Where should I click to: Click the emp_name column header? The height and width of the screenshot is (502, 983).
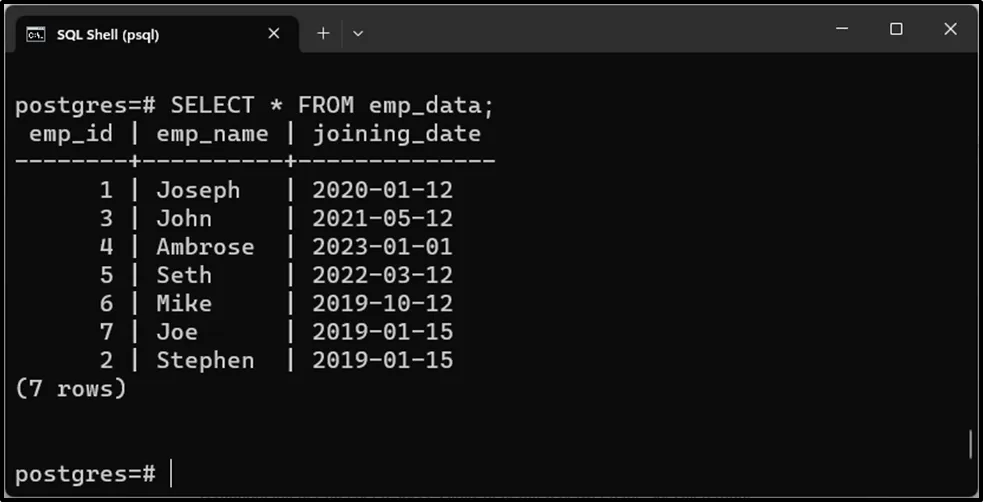(x=212, y=133)
